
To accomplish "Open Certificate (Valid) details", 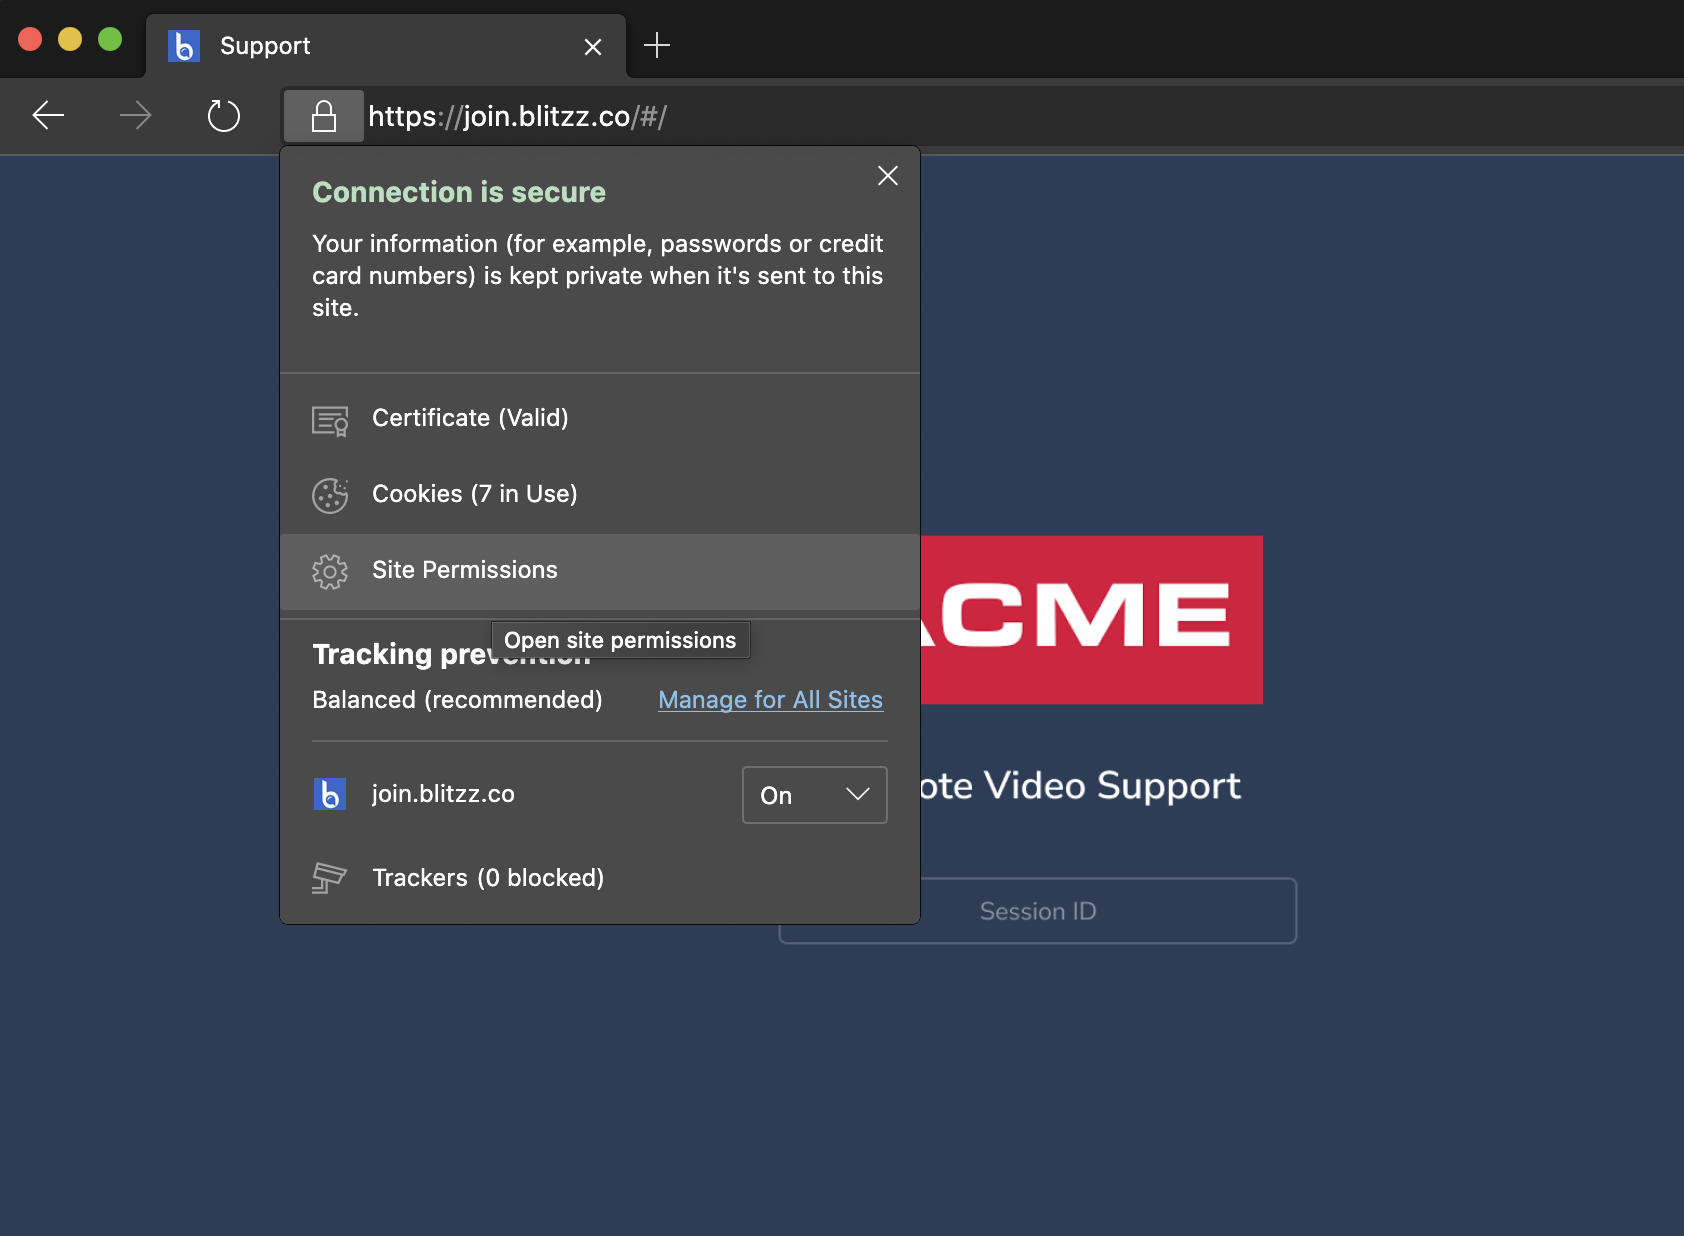I will (x=600, y=418).
